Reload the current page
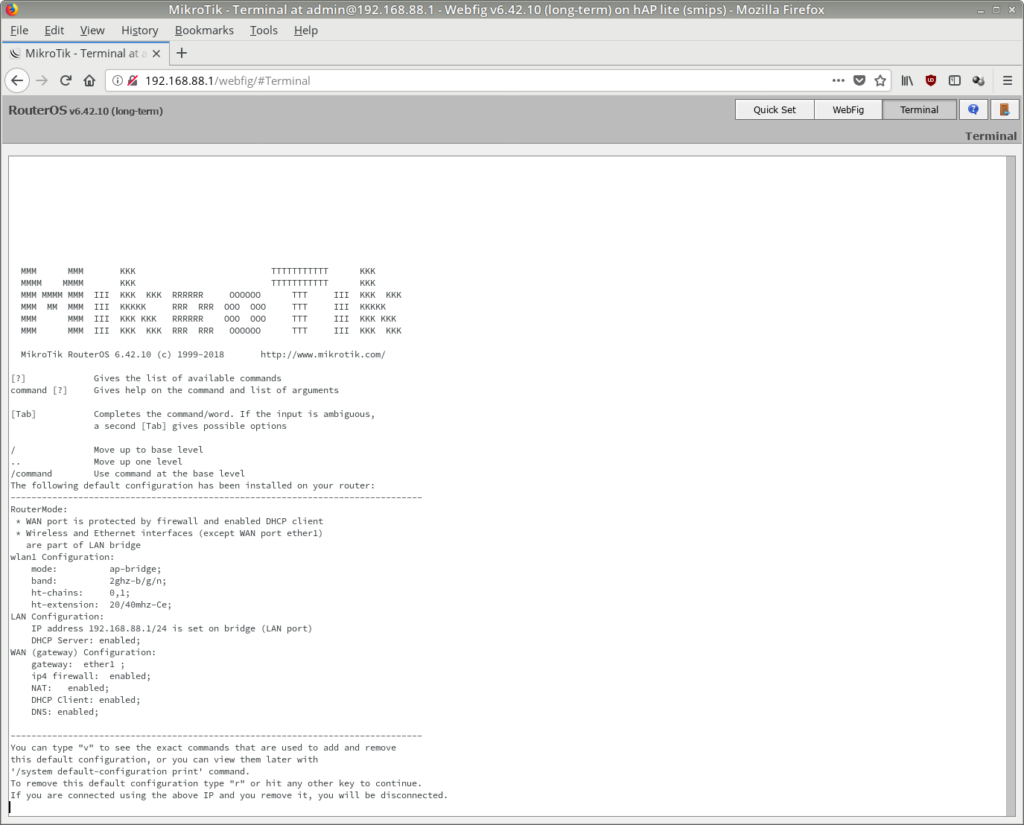The image size is (1024, 825). [x=65, y=80]
